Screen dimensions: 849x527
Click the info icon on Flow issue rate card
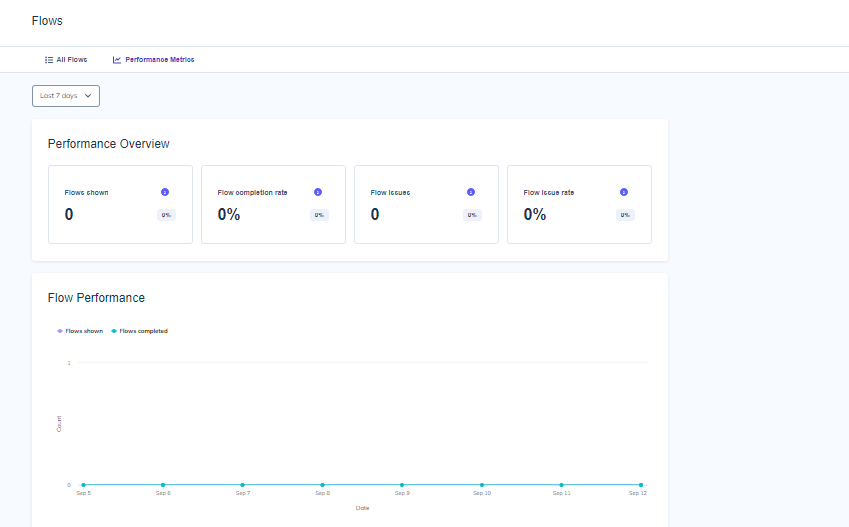(x=624, y=192)
